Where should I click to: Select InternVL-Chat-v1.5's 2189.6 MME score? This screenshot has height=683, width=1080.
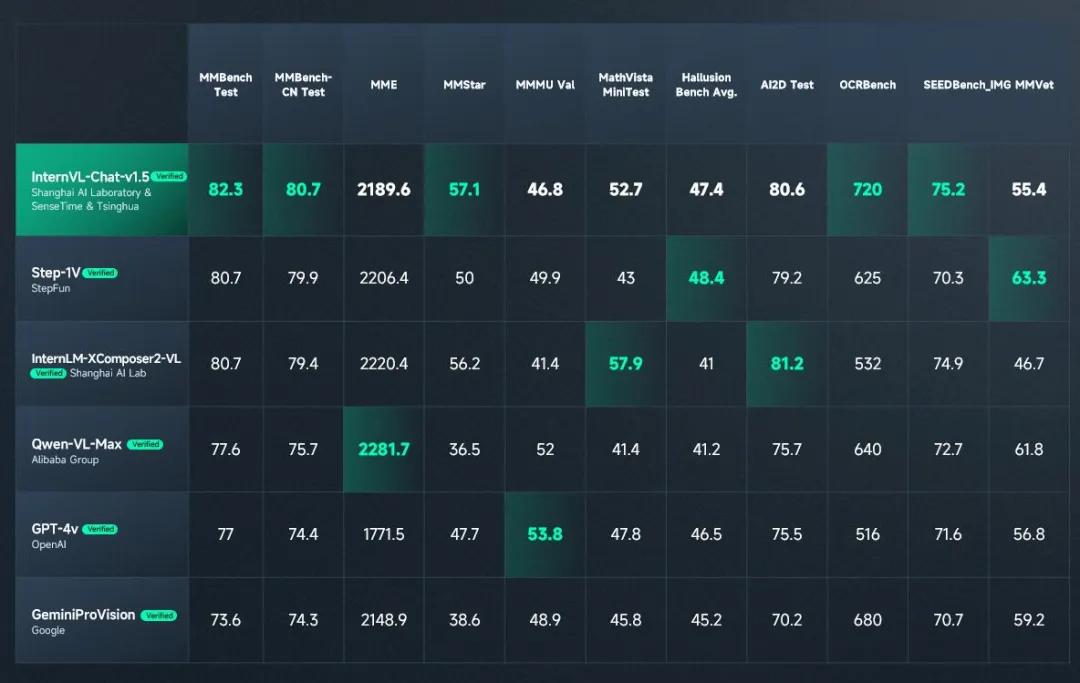point(384,189)
